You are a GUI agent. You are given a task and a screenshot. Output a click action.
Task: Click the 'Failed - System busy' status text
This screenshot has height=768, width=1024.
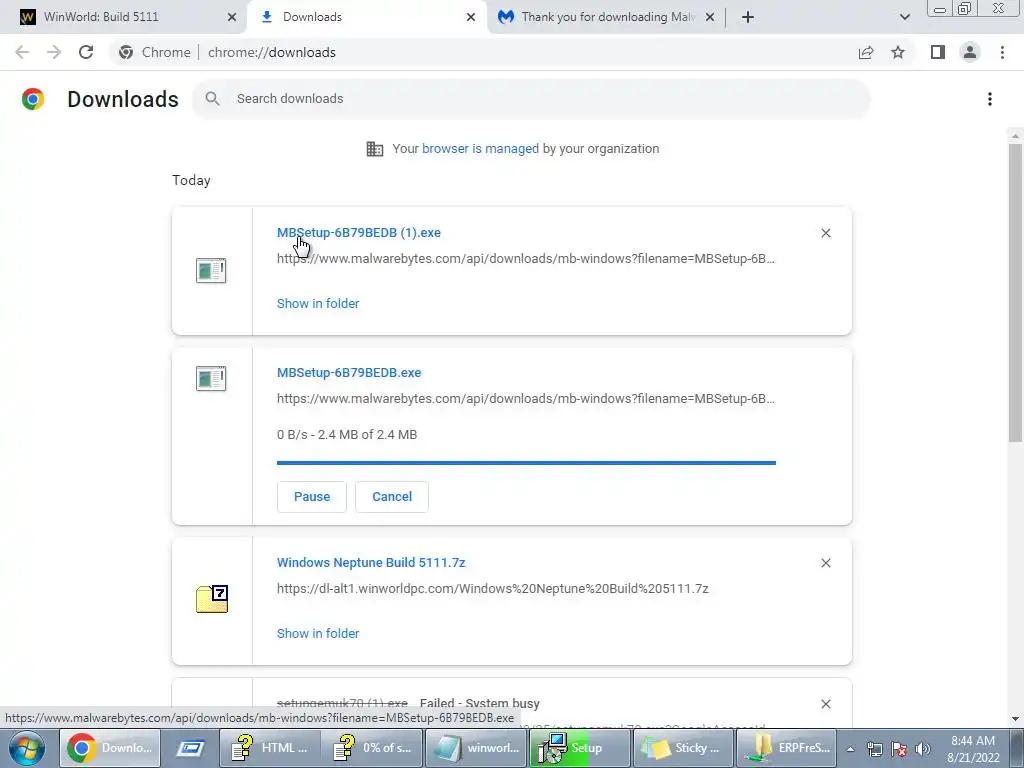click(479, 703)
